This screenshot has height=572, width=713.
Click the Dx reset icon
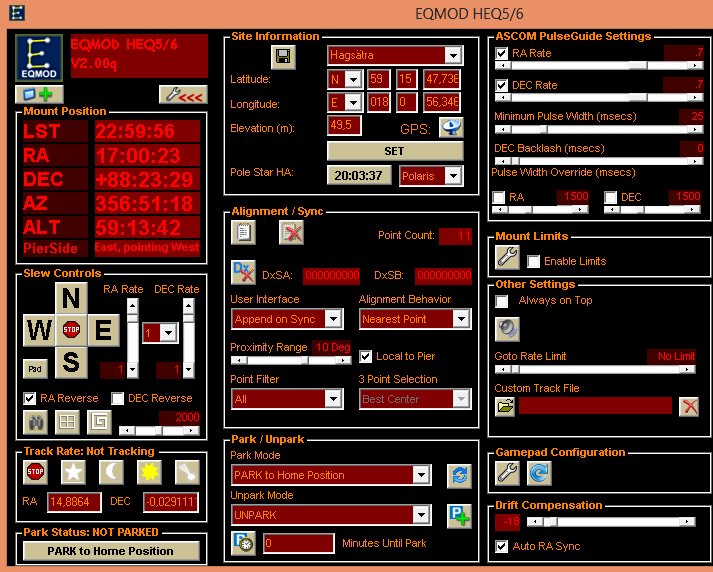243,272
